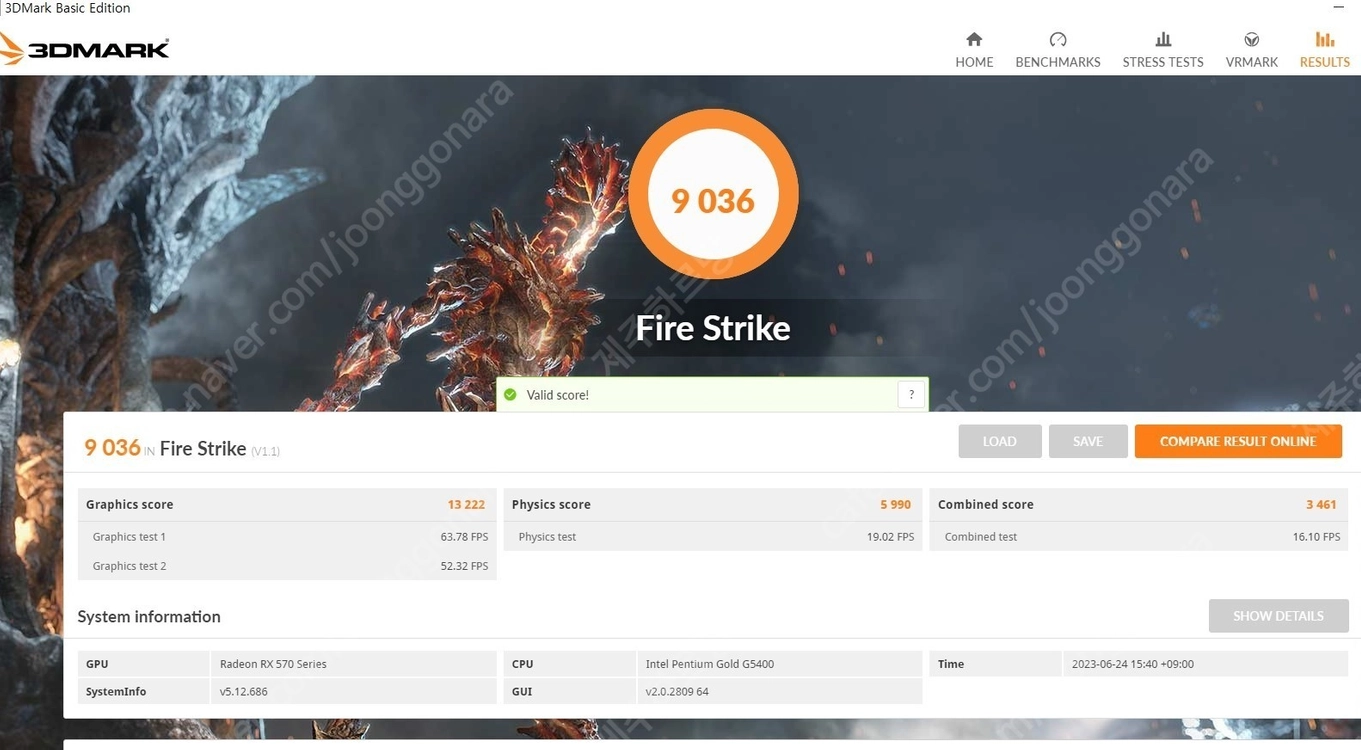Click the Time label cell
Viewport: 1361px width, 750px height.
click(996, 664)
